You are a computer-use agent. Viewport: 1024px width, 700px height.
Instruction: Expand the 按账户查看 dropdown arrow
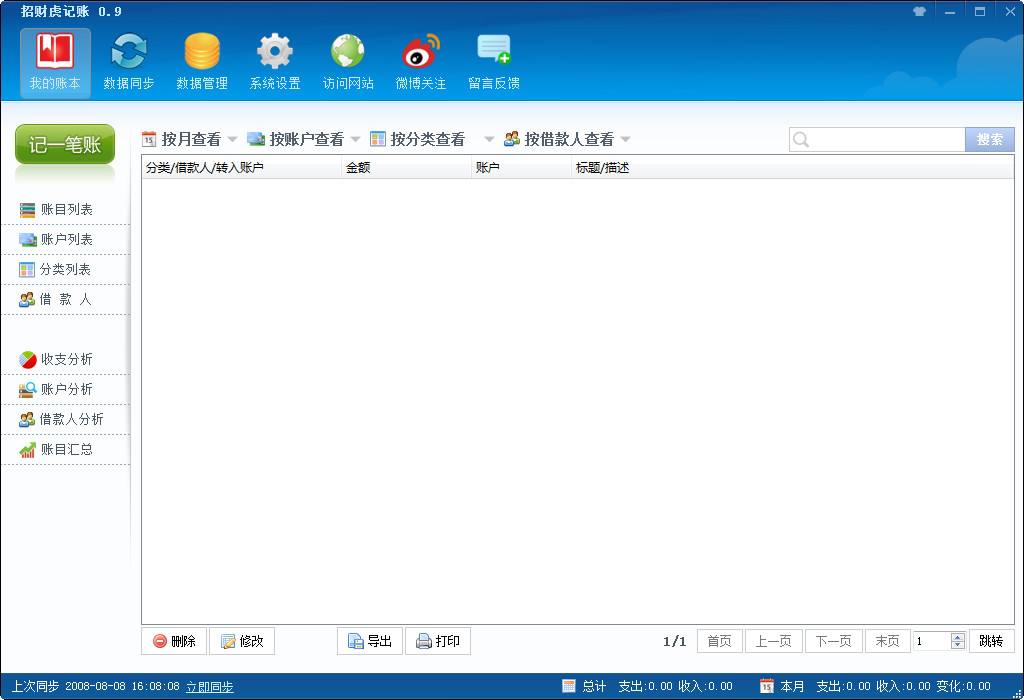tap(355, 139)
